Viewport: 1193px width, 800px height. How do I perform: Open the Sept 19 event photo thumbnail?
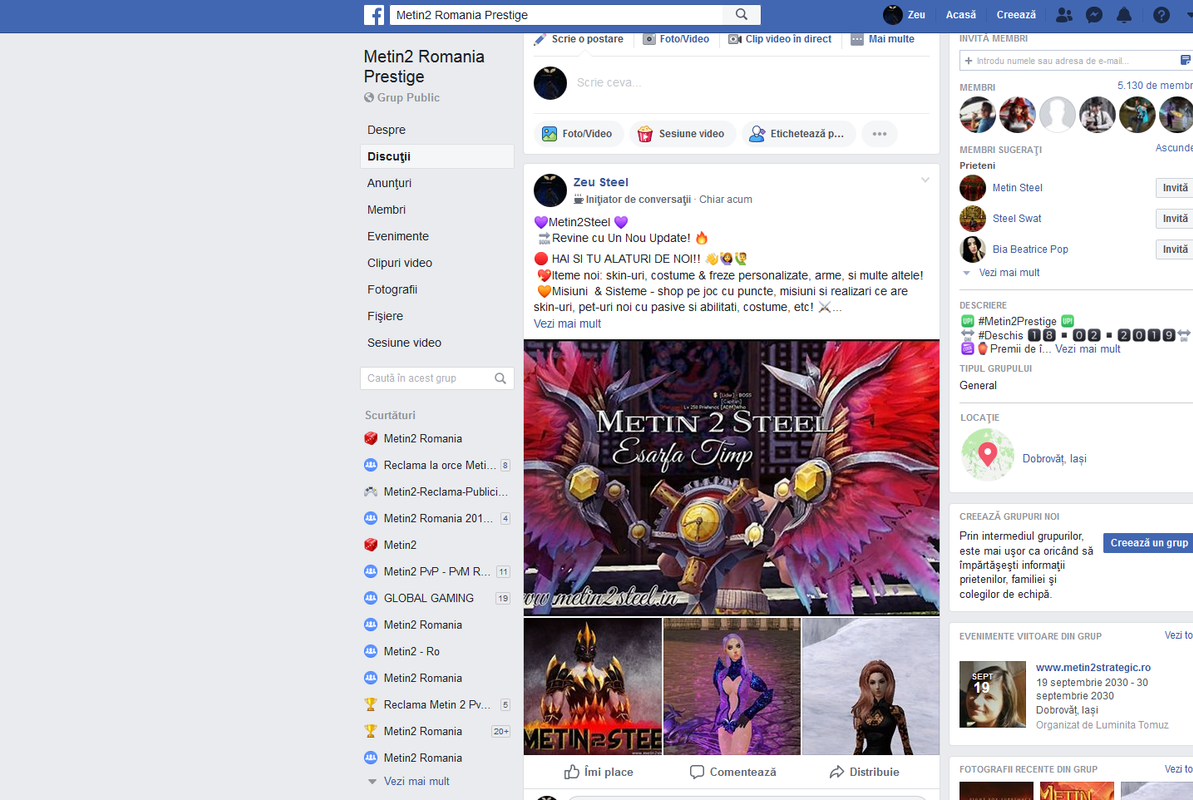point(992,694)
